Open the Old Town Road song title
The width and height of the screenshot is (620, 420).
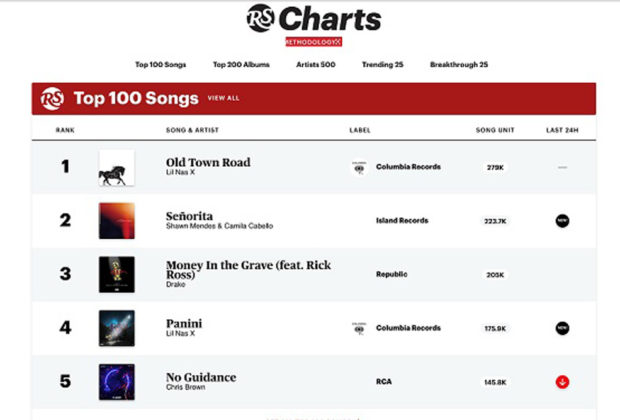pos(208,162)
